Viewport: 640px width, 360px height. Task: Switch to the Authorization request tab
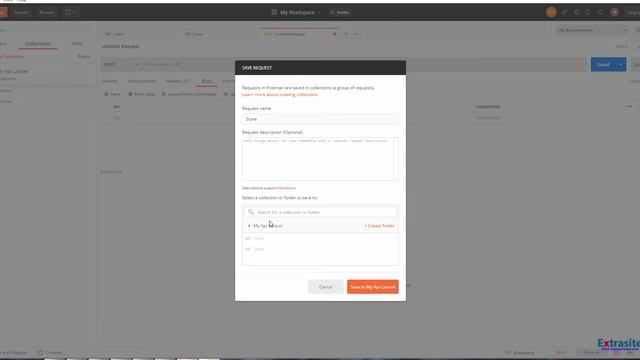coord(141,81)
